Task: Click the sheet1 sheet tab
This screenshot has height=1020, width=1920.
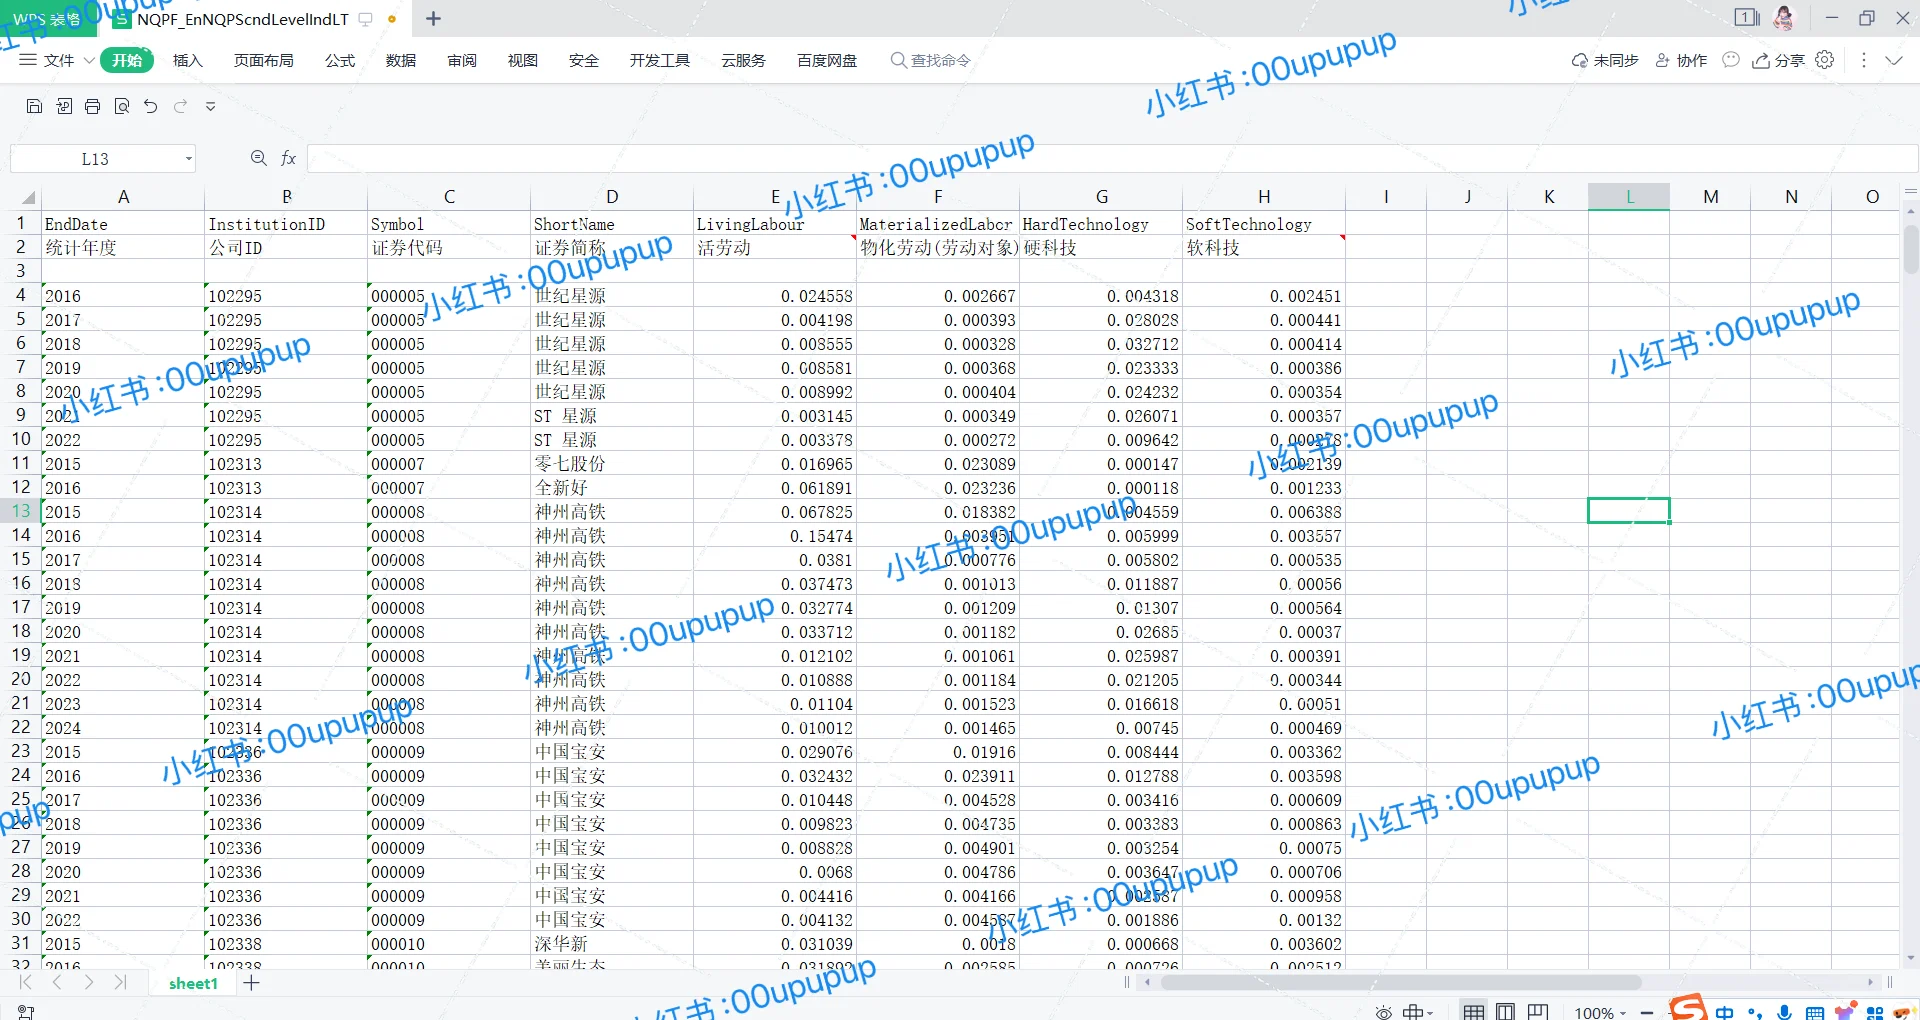Action: click(x=193, y=983)
